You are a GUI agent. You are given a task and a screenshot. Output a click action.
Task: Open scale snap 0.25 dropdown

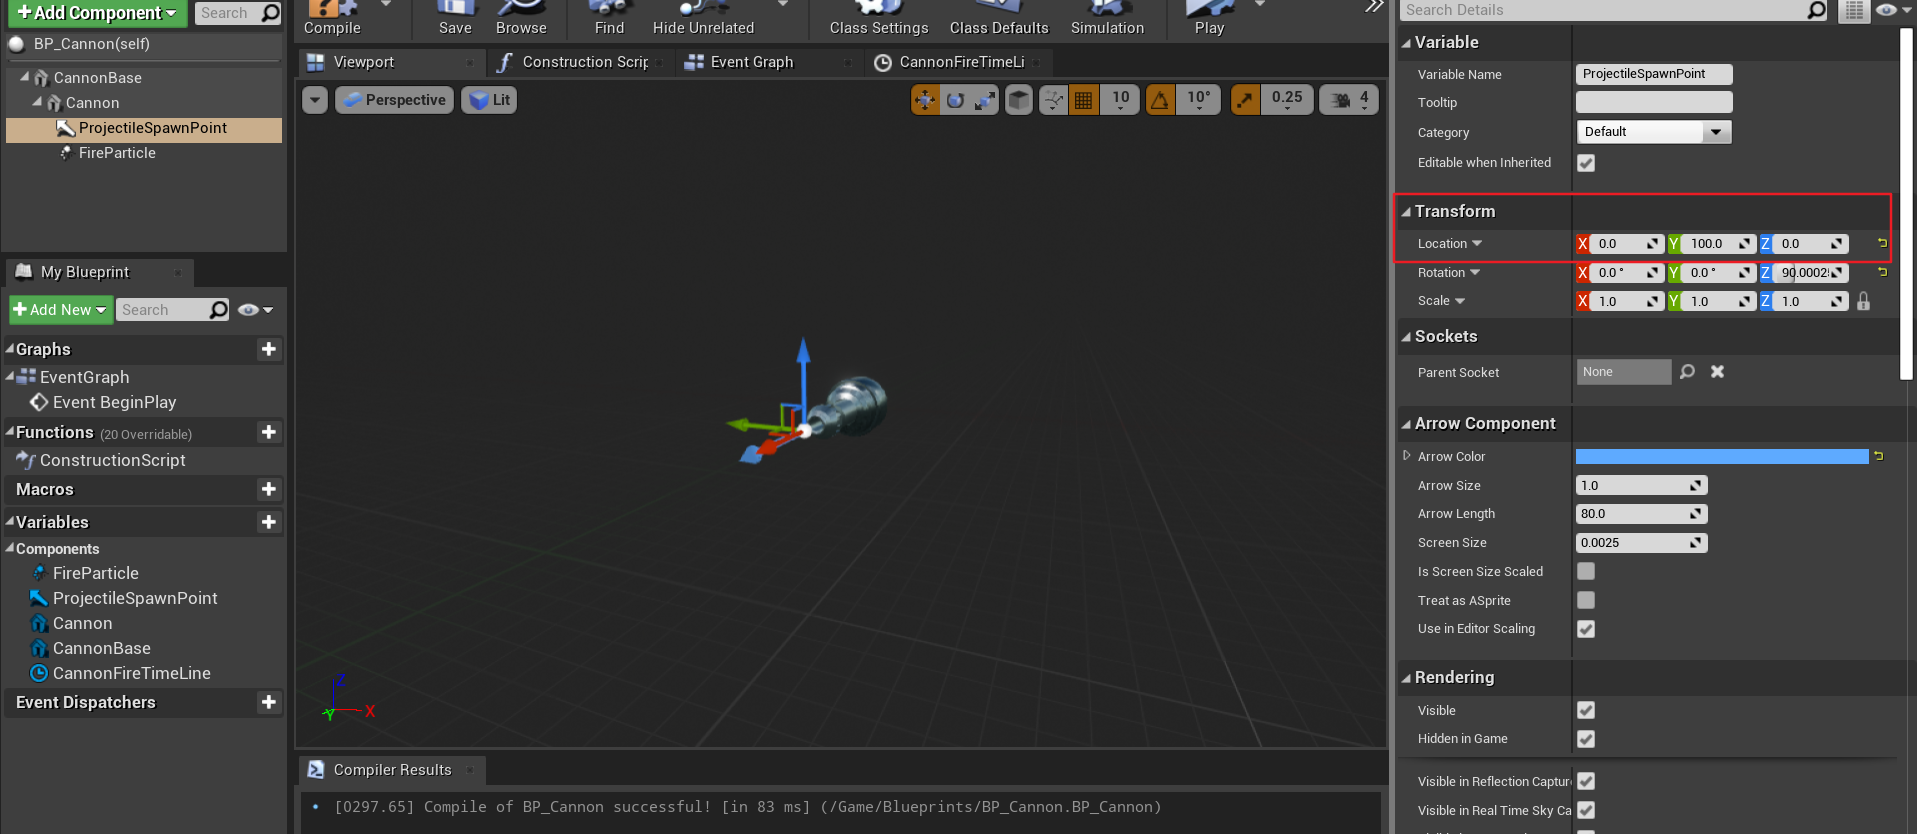[x=1287, y=100]
